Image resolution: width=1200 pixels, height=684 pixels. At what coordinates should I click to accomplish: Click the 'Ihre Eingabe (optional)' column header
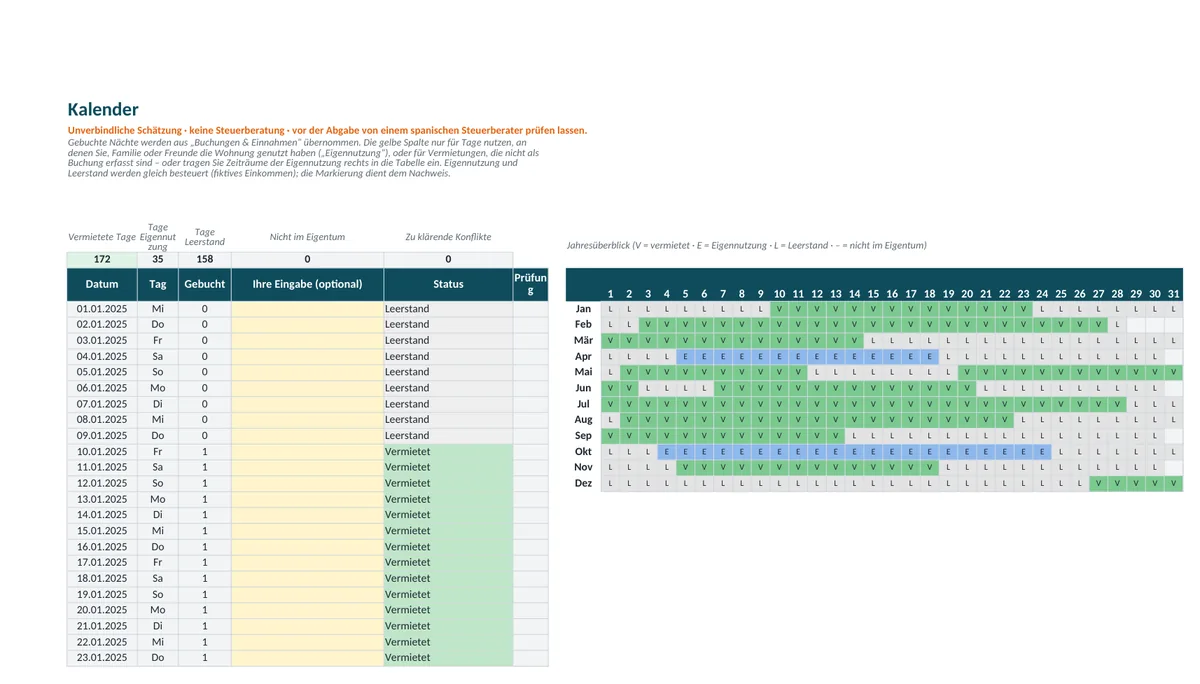tap(307, 284)
